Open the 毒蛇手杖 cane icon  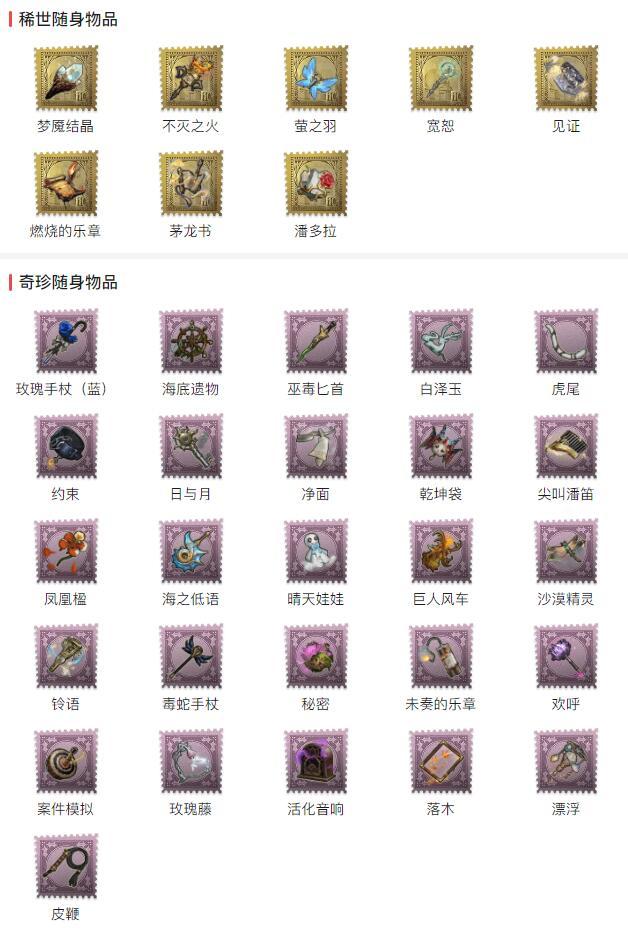point(191,656)
